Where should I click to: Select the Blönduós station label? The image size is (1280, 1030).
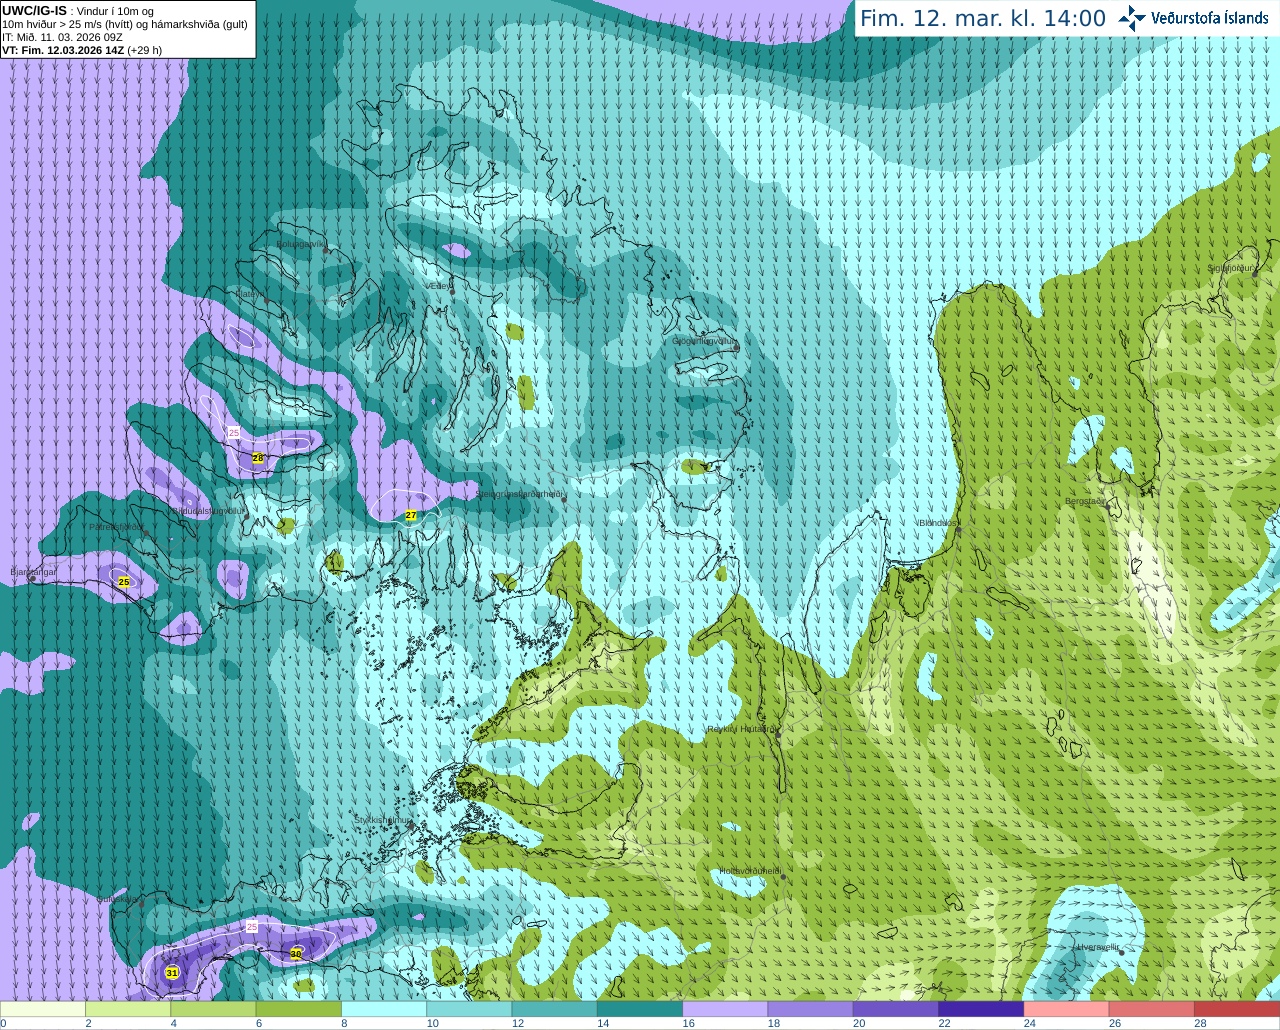point(939,523)
